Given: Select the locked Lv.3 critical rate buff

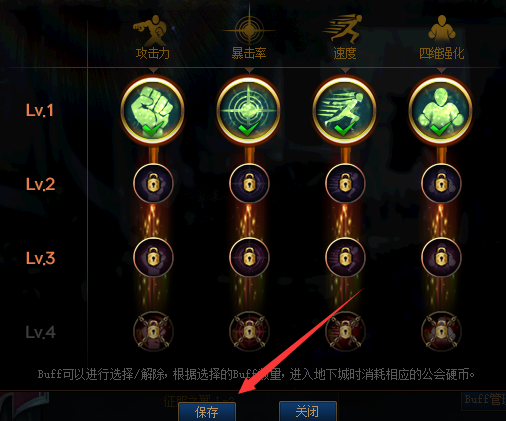Looking at the screenshot, I should pos(249,257).
